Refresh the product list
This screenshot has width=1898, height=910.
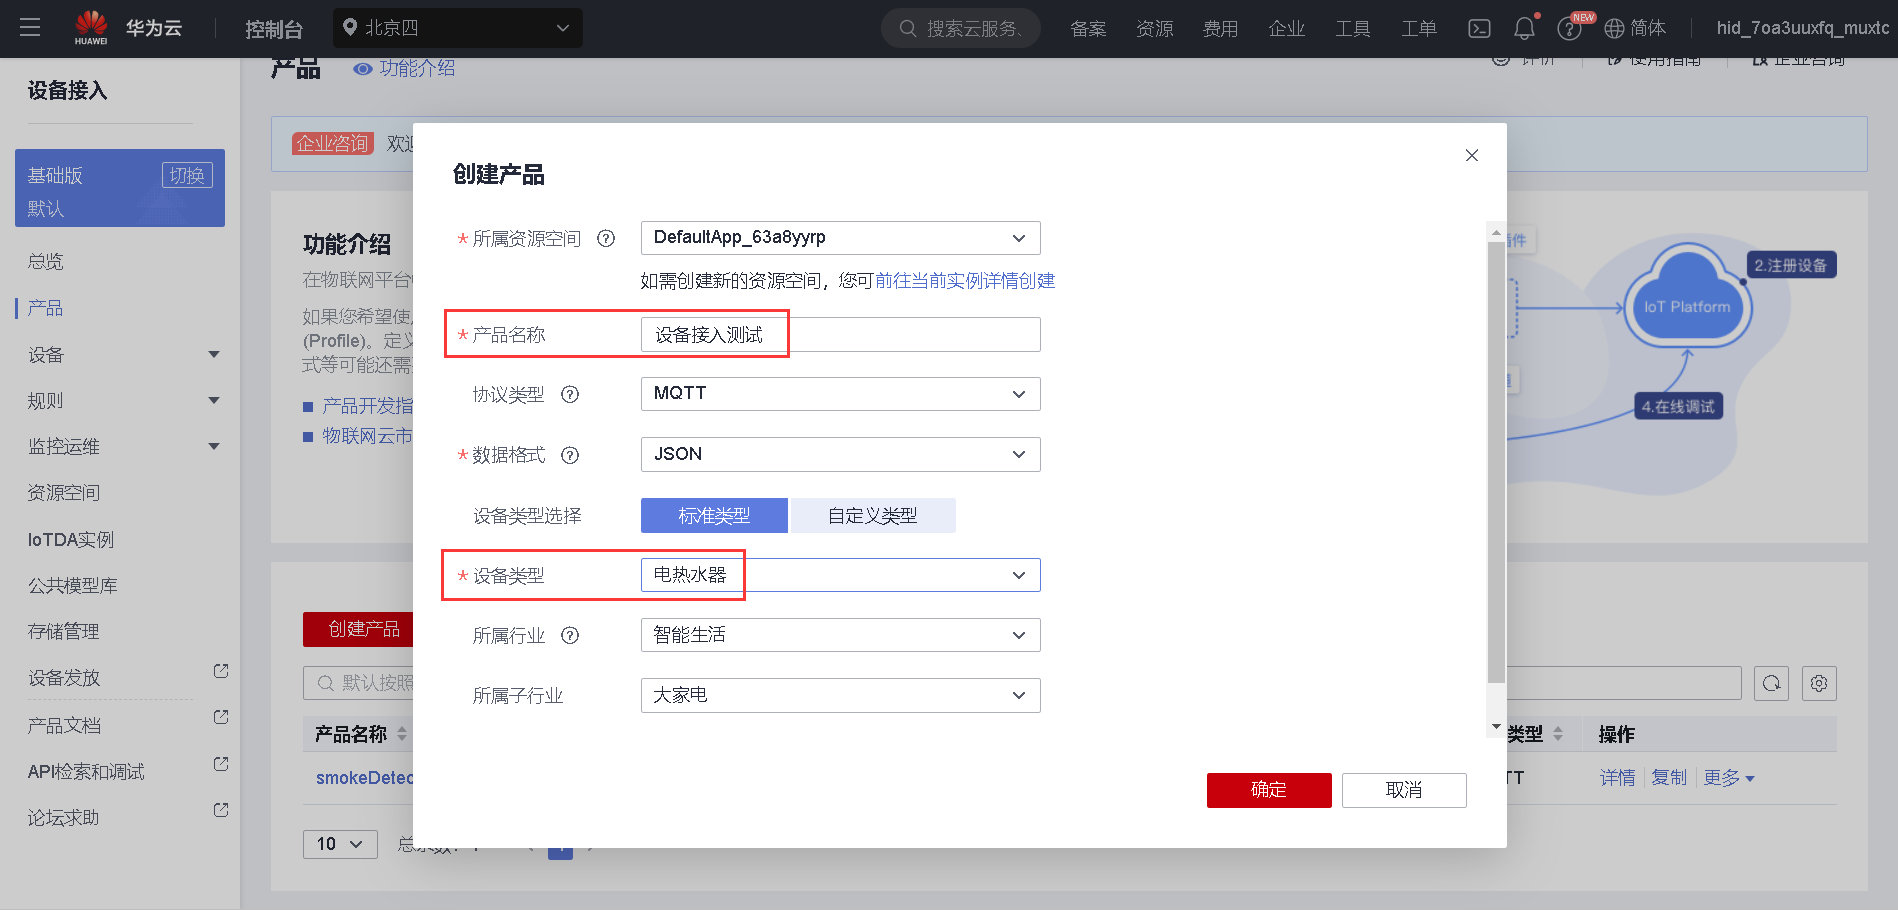[1771, 683]
